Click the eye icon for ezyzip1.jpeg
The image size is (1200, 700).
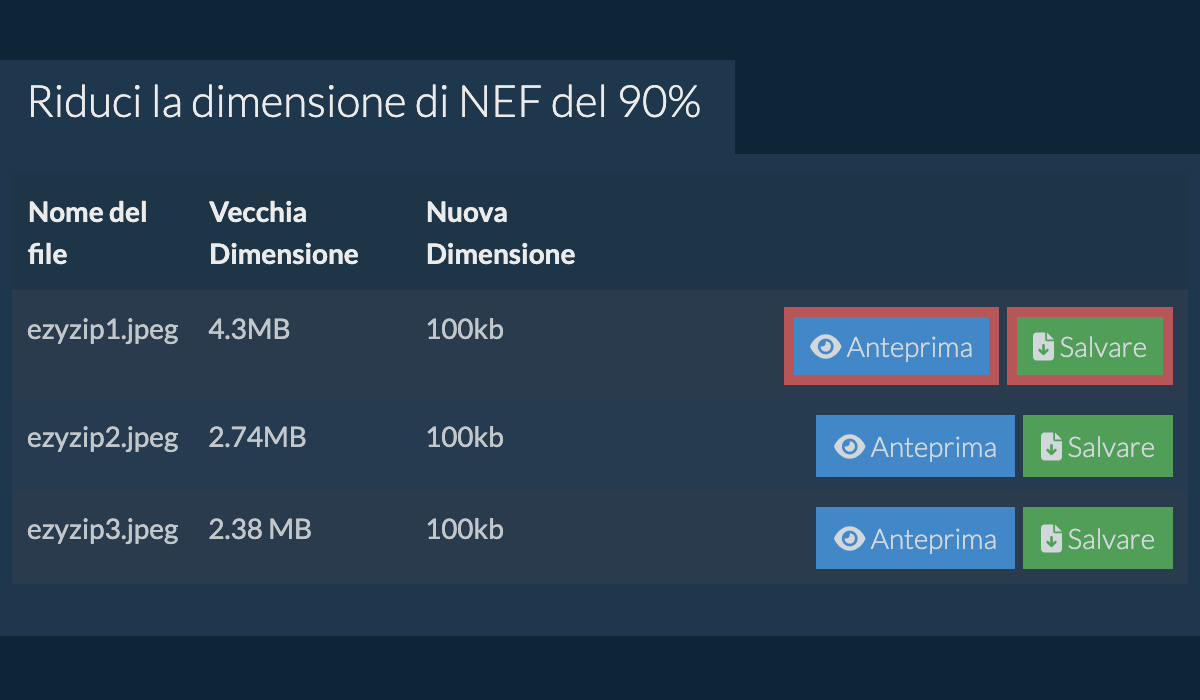(x=826, y=347)
